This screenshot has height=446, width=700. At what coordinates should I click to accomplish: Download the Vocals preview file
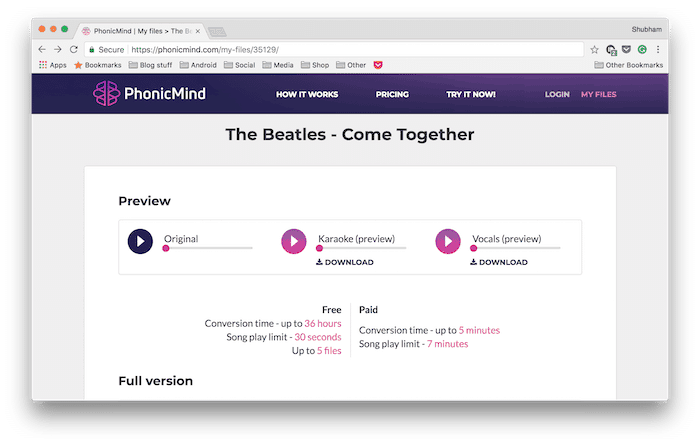coord(499,262)
